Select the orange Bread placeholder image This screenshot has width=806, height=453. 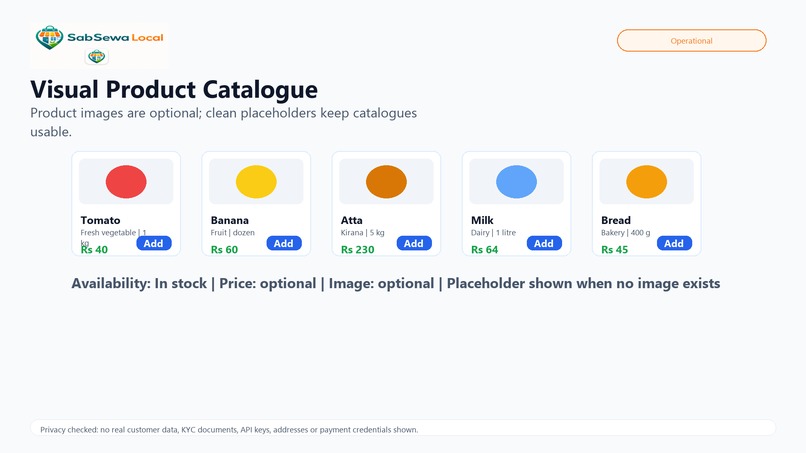(647, 182)
